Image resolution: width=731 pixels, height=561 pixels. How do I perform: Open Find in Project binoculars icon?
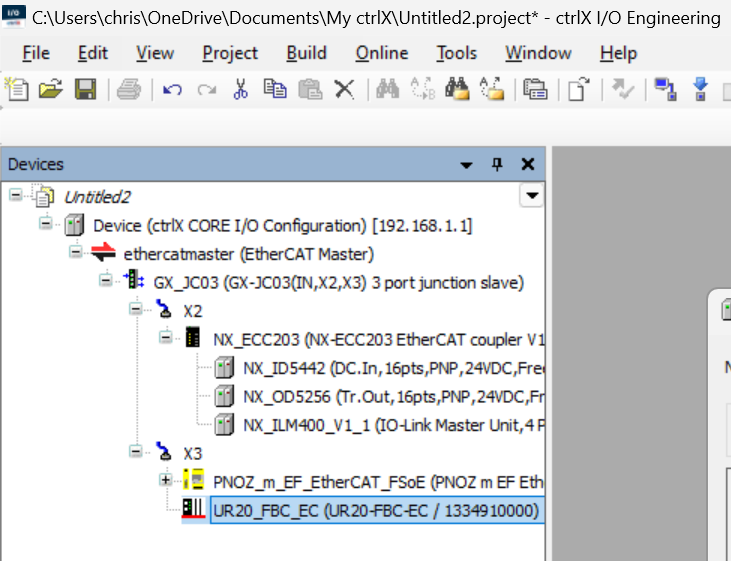tap(457, 89)
